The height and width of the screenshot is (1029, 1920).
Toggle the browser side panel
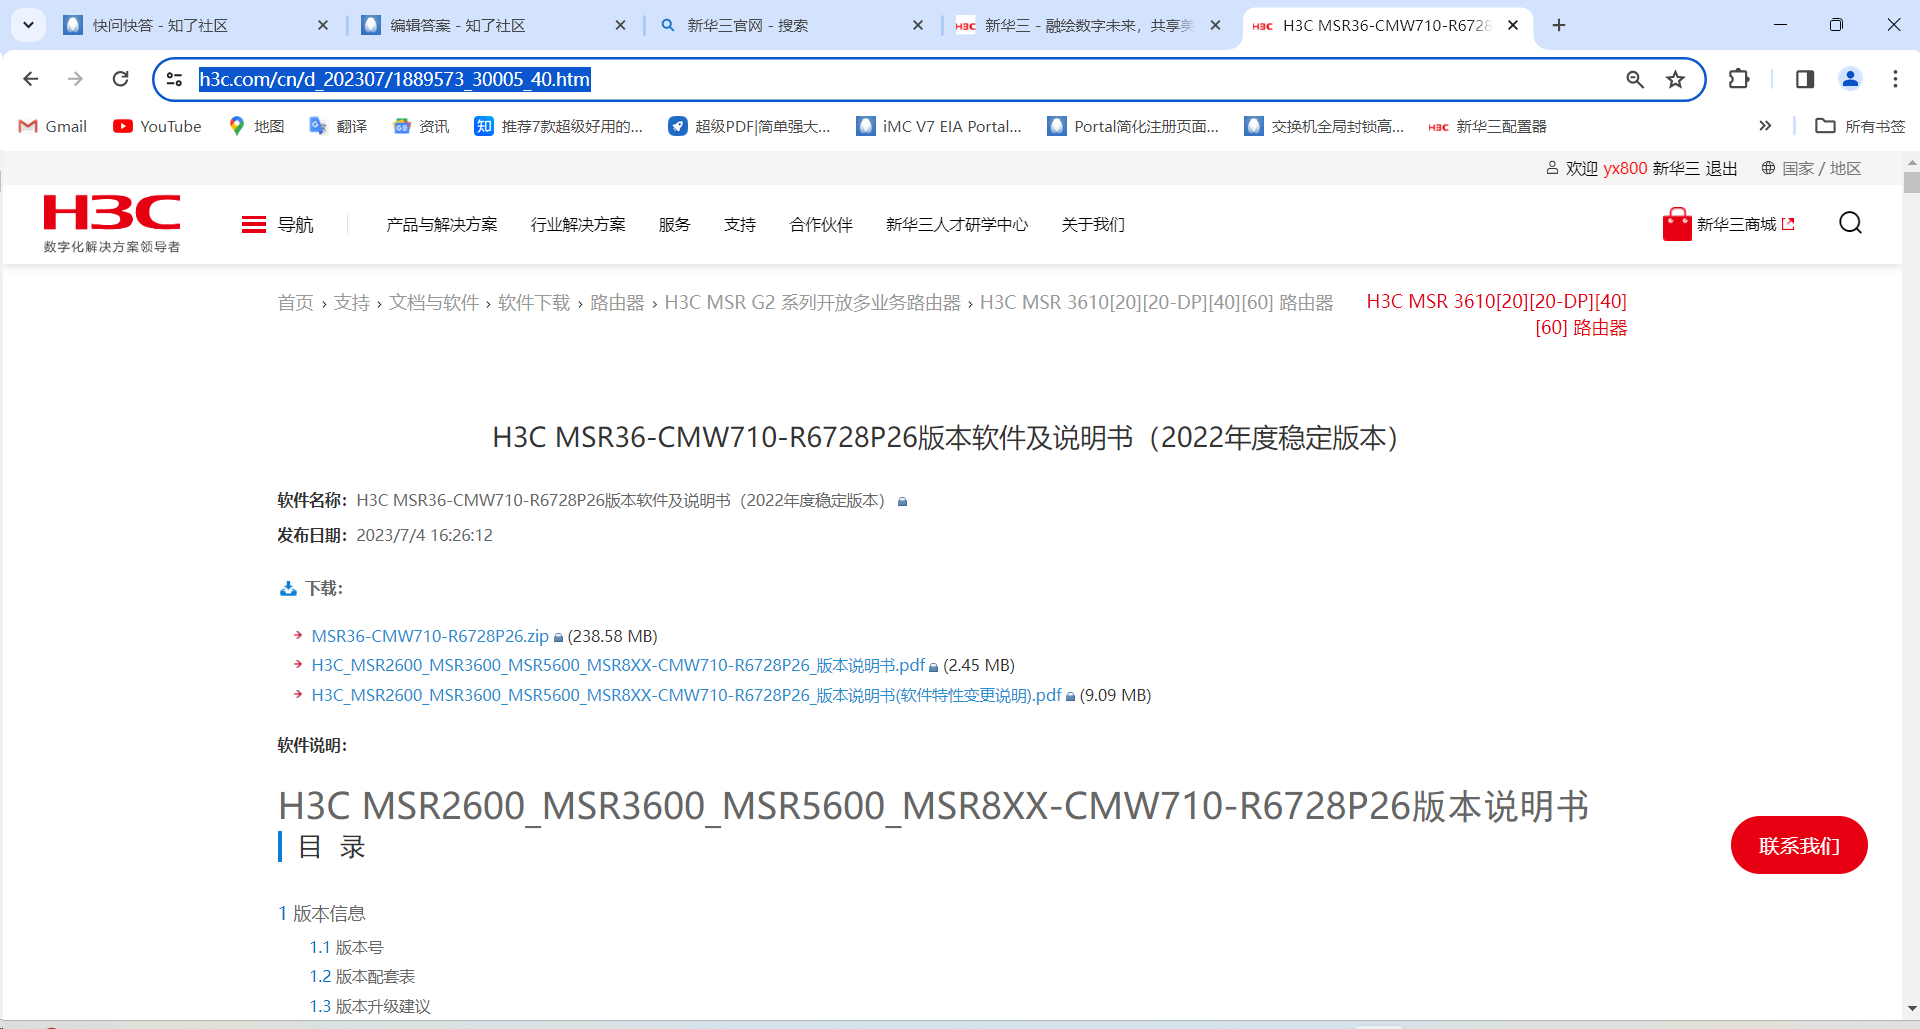coord(1805,79)
